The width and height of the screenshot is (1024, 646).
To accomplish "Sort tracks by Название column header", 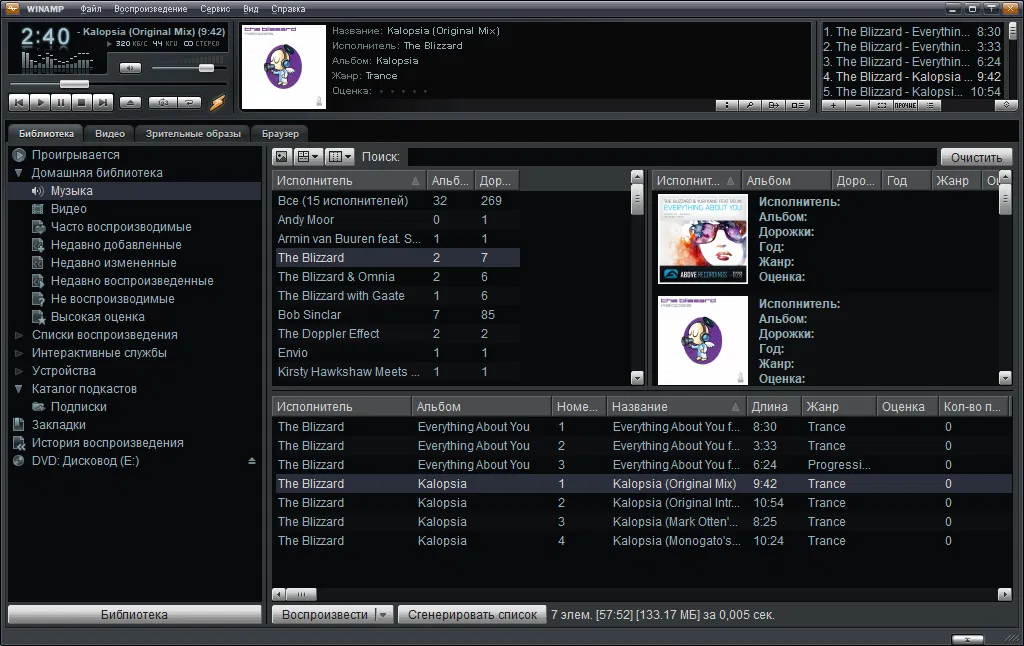I will click(676, 407).
